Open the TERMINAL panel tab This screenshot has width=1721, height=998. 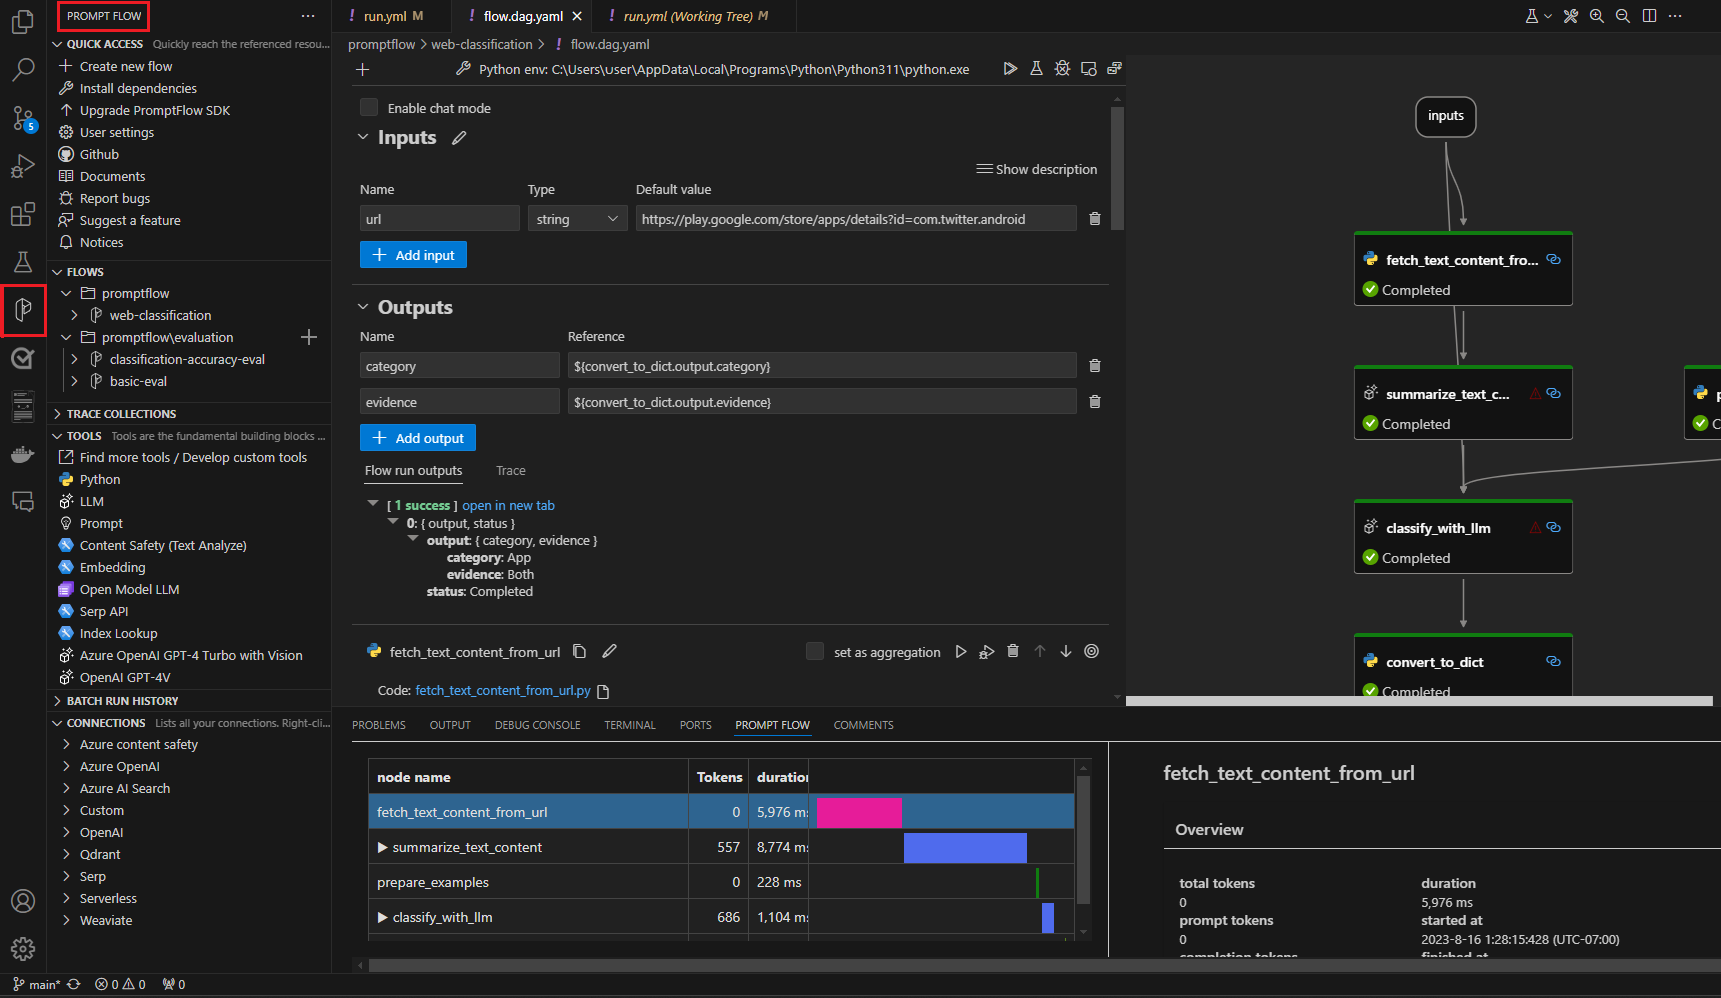(x=629, y=725)
